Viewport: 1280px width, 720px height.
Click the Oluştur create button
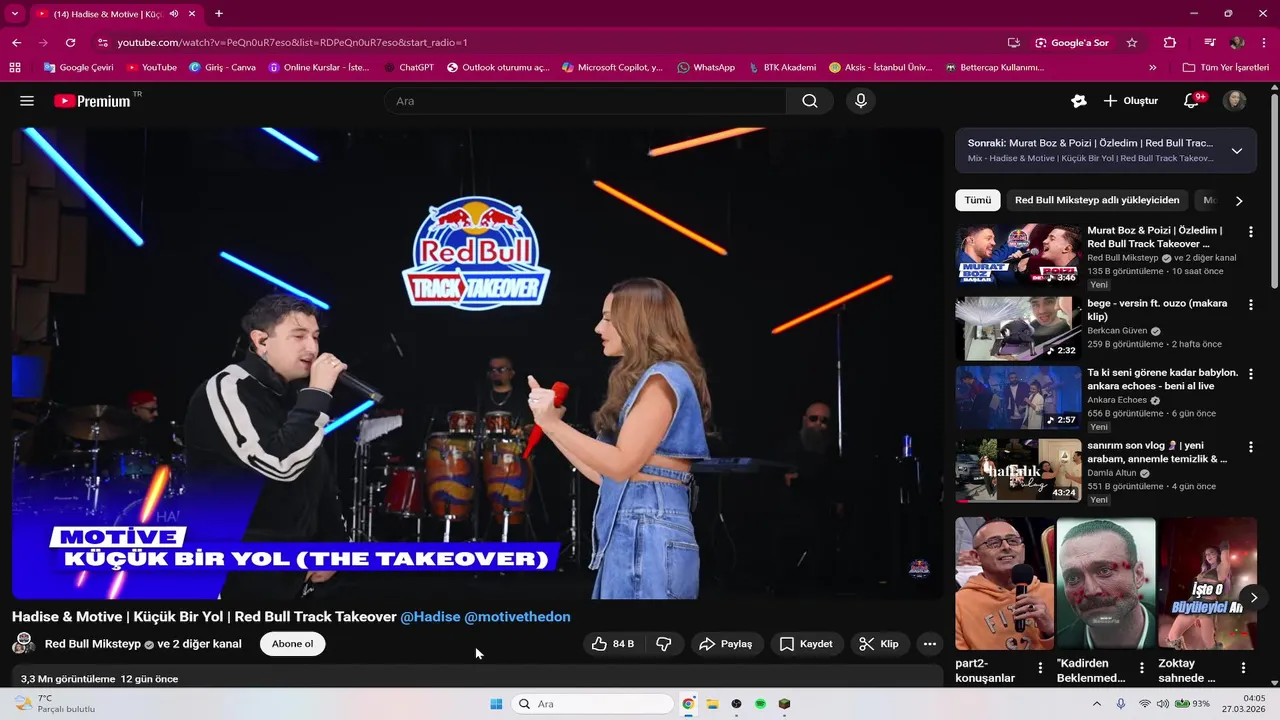1131,101
